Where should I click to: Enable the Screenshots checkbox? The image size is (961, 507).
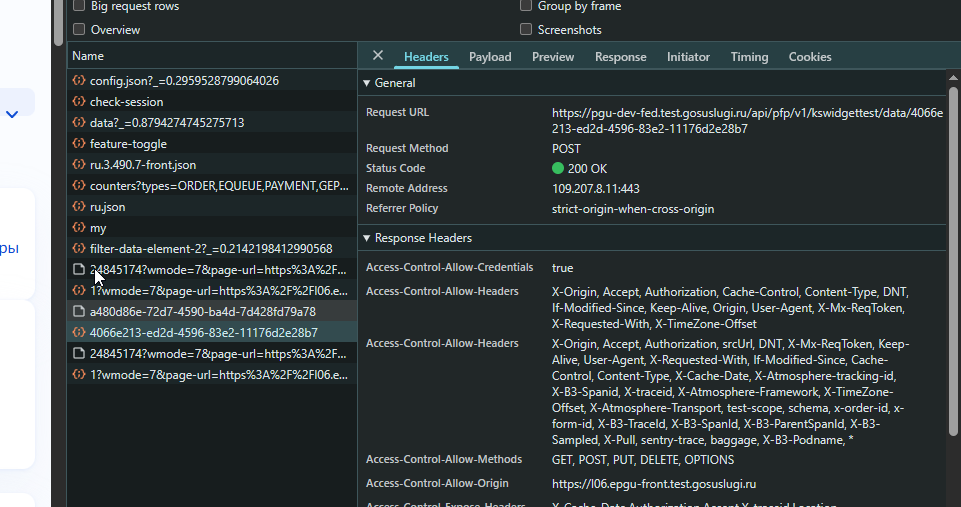pyautogui.click(x=526, y=29)
